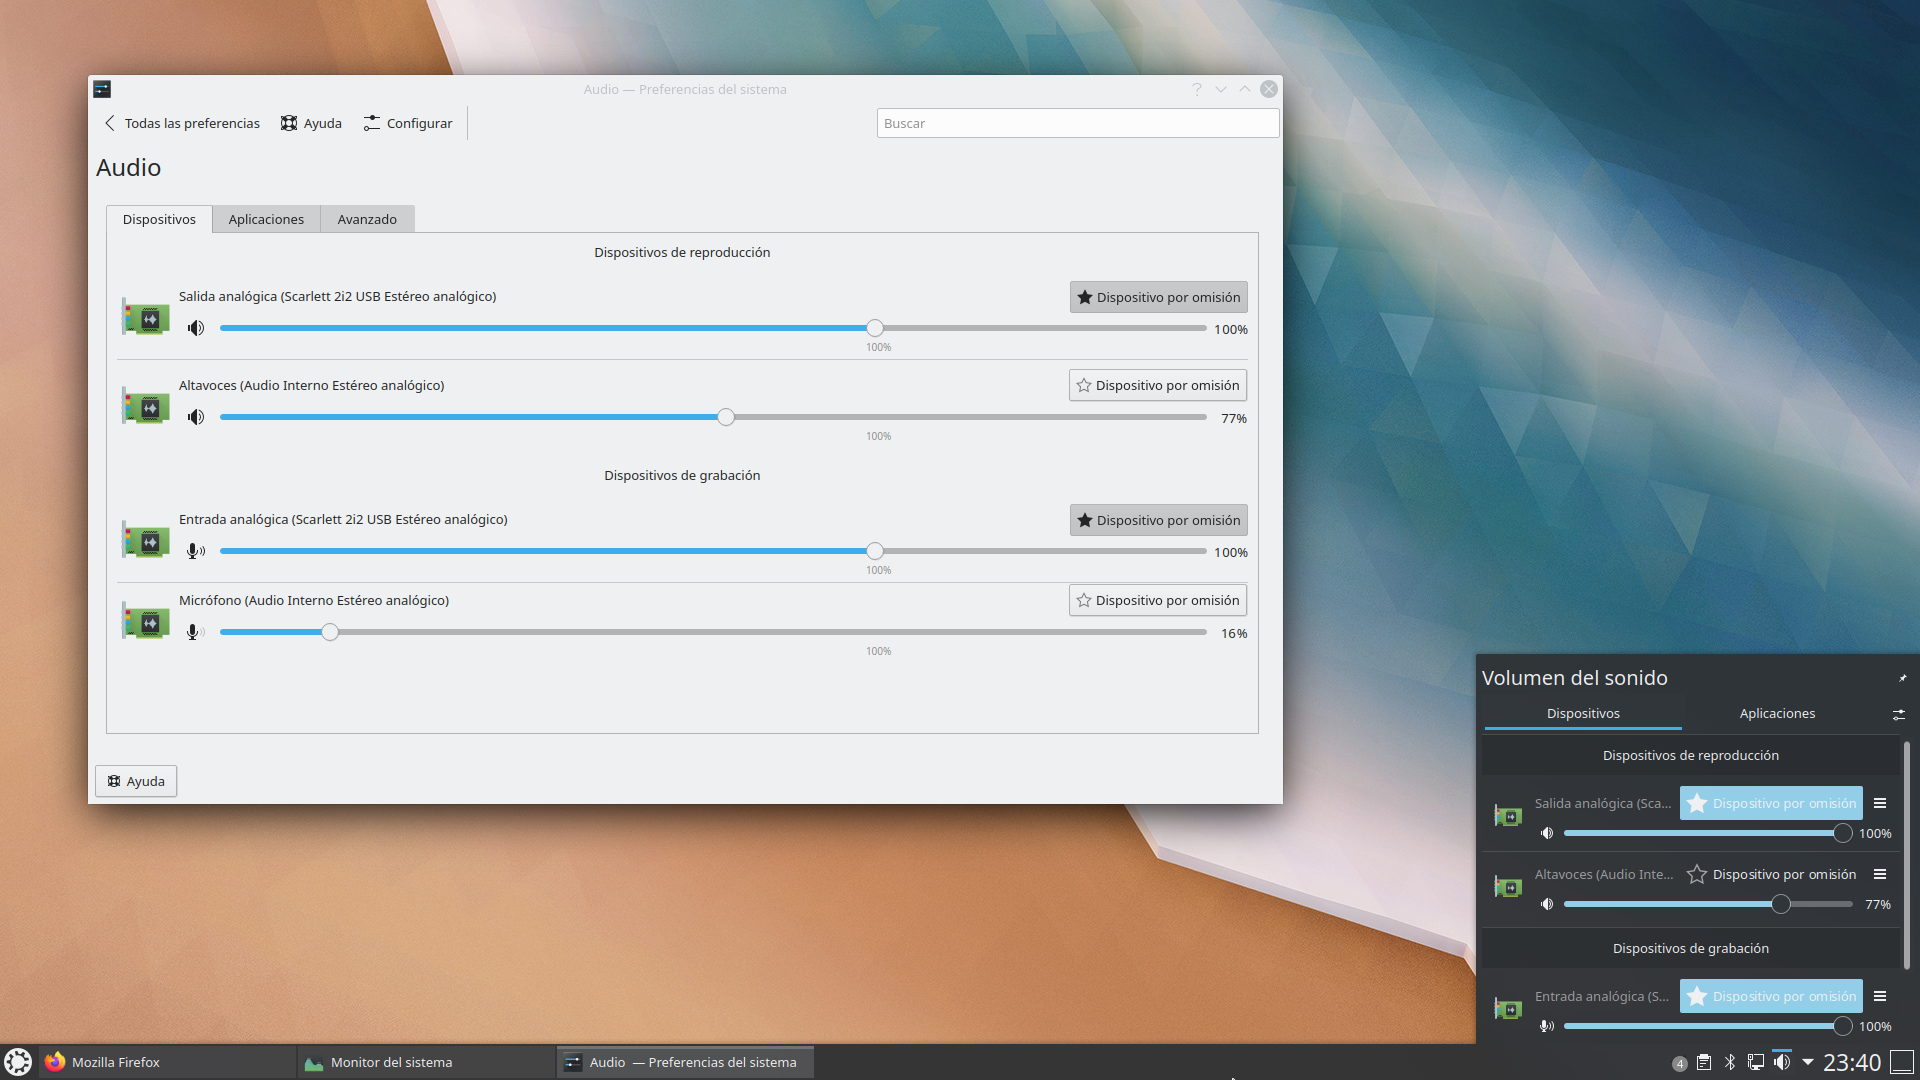The height and width of the screenshot is (1080, 1920).
Task: Focus the Buscar search field
Action: pyautogui.click(x=1077, y=123)
